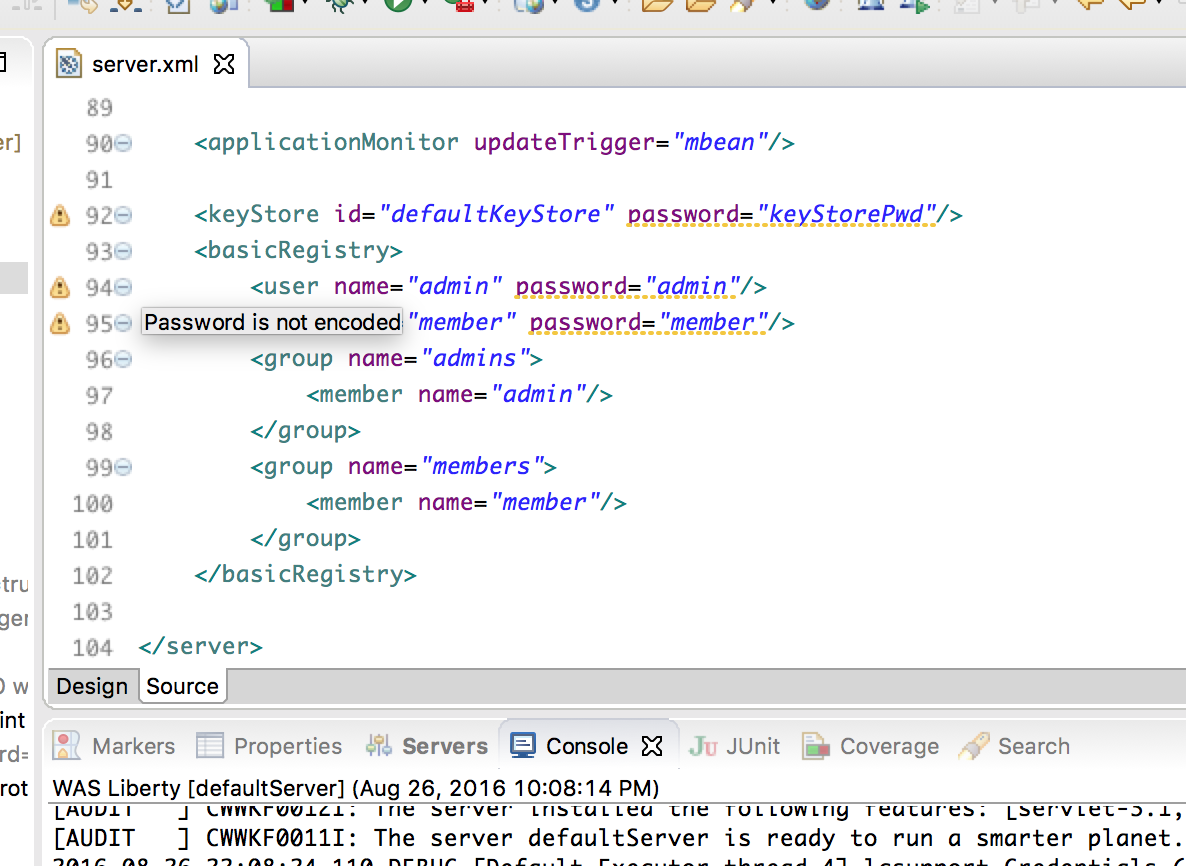Click the warning marker on line 94

[59, 286]
